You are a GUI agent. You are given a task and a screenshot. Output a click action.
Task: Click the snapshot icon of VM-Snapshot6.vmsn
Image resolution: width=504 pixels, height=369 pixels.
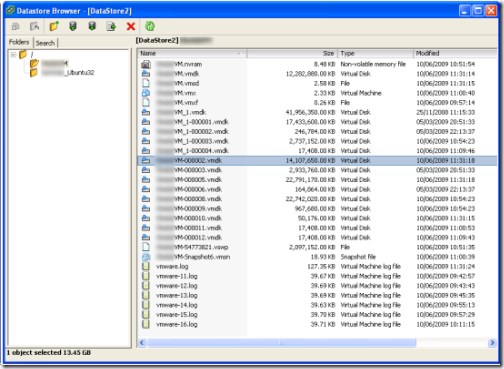146,257
